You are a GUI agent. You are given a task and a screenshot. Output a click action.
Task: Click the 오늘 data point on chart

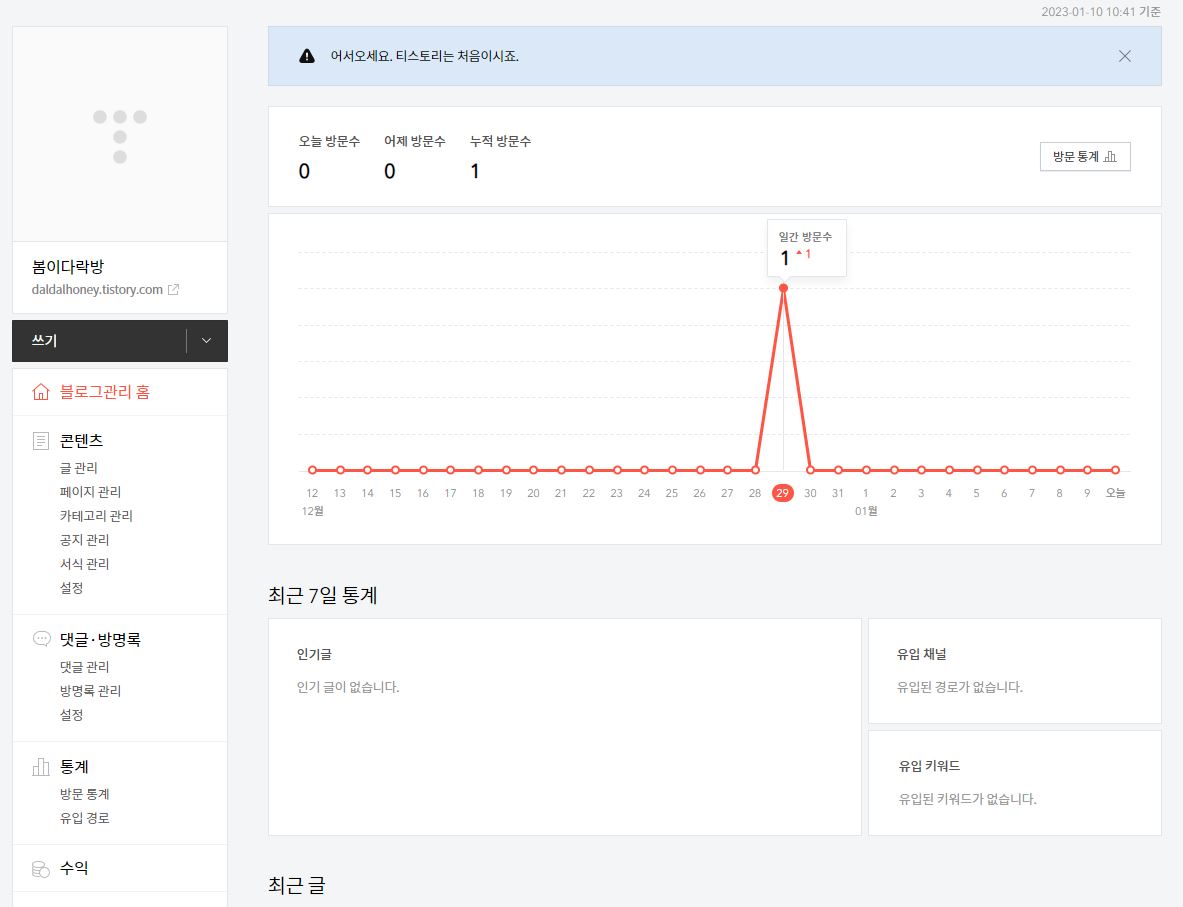point(1115,470)
